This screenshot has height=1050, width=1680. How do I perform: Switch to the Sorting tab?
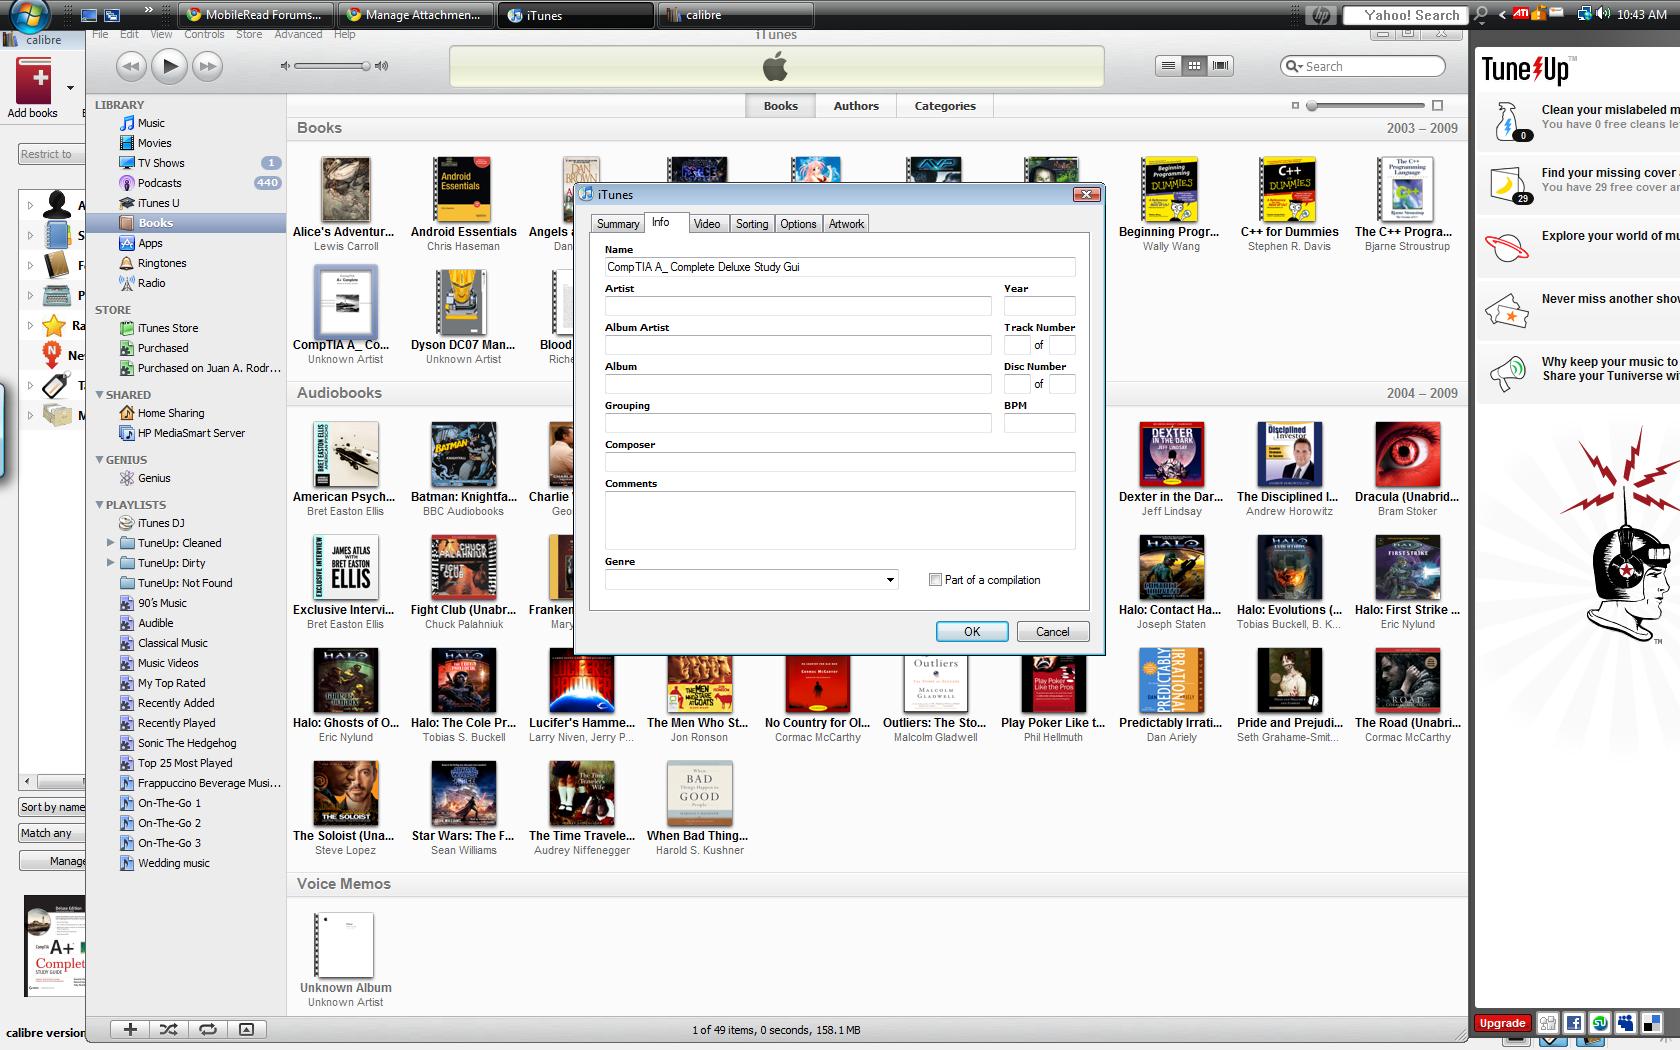coord(752,224)
